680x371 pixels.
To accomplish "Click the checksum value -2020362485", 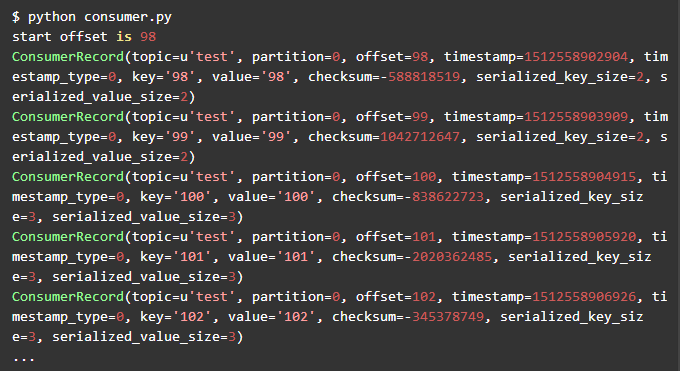I will coord(448,256).
